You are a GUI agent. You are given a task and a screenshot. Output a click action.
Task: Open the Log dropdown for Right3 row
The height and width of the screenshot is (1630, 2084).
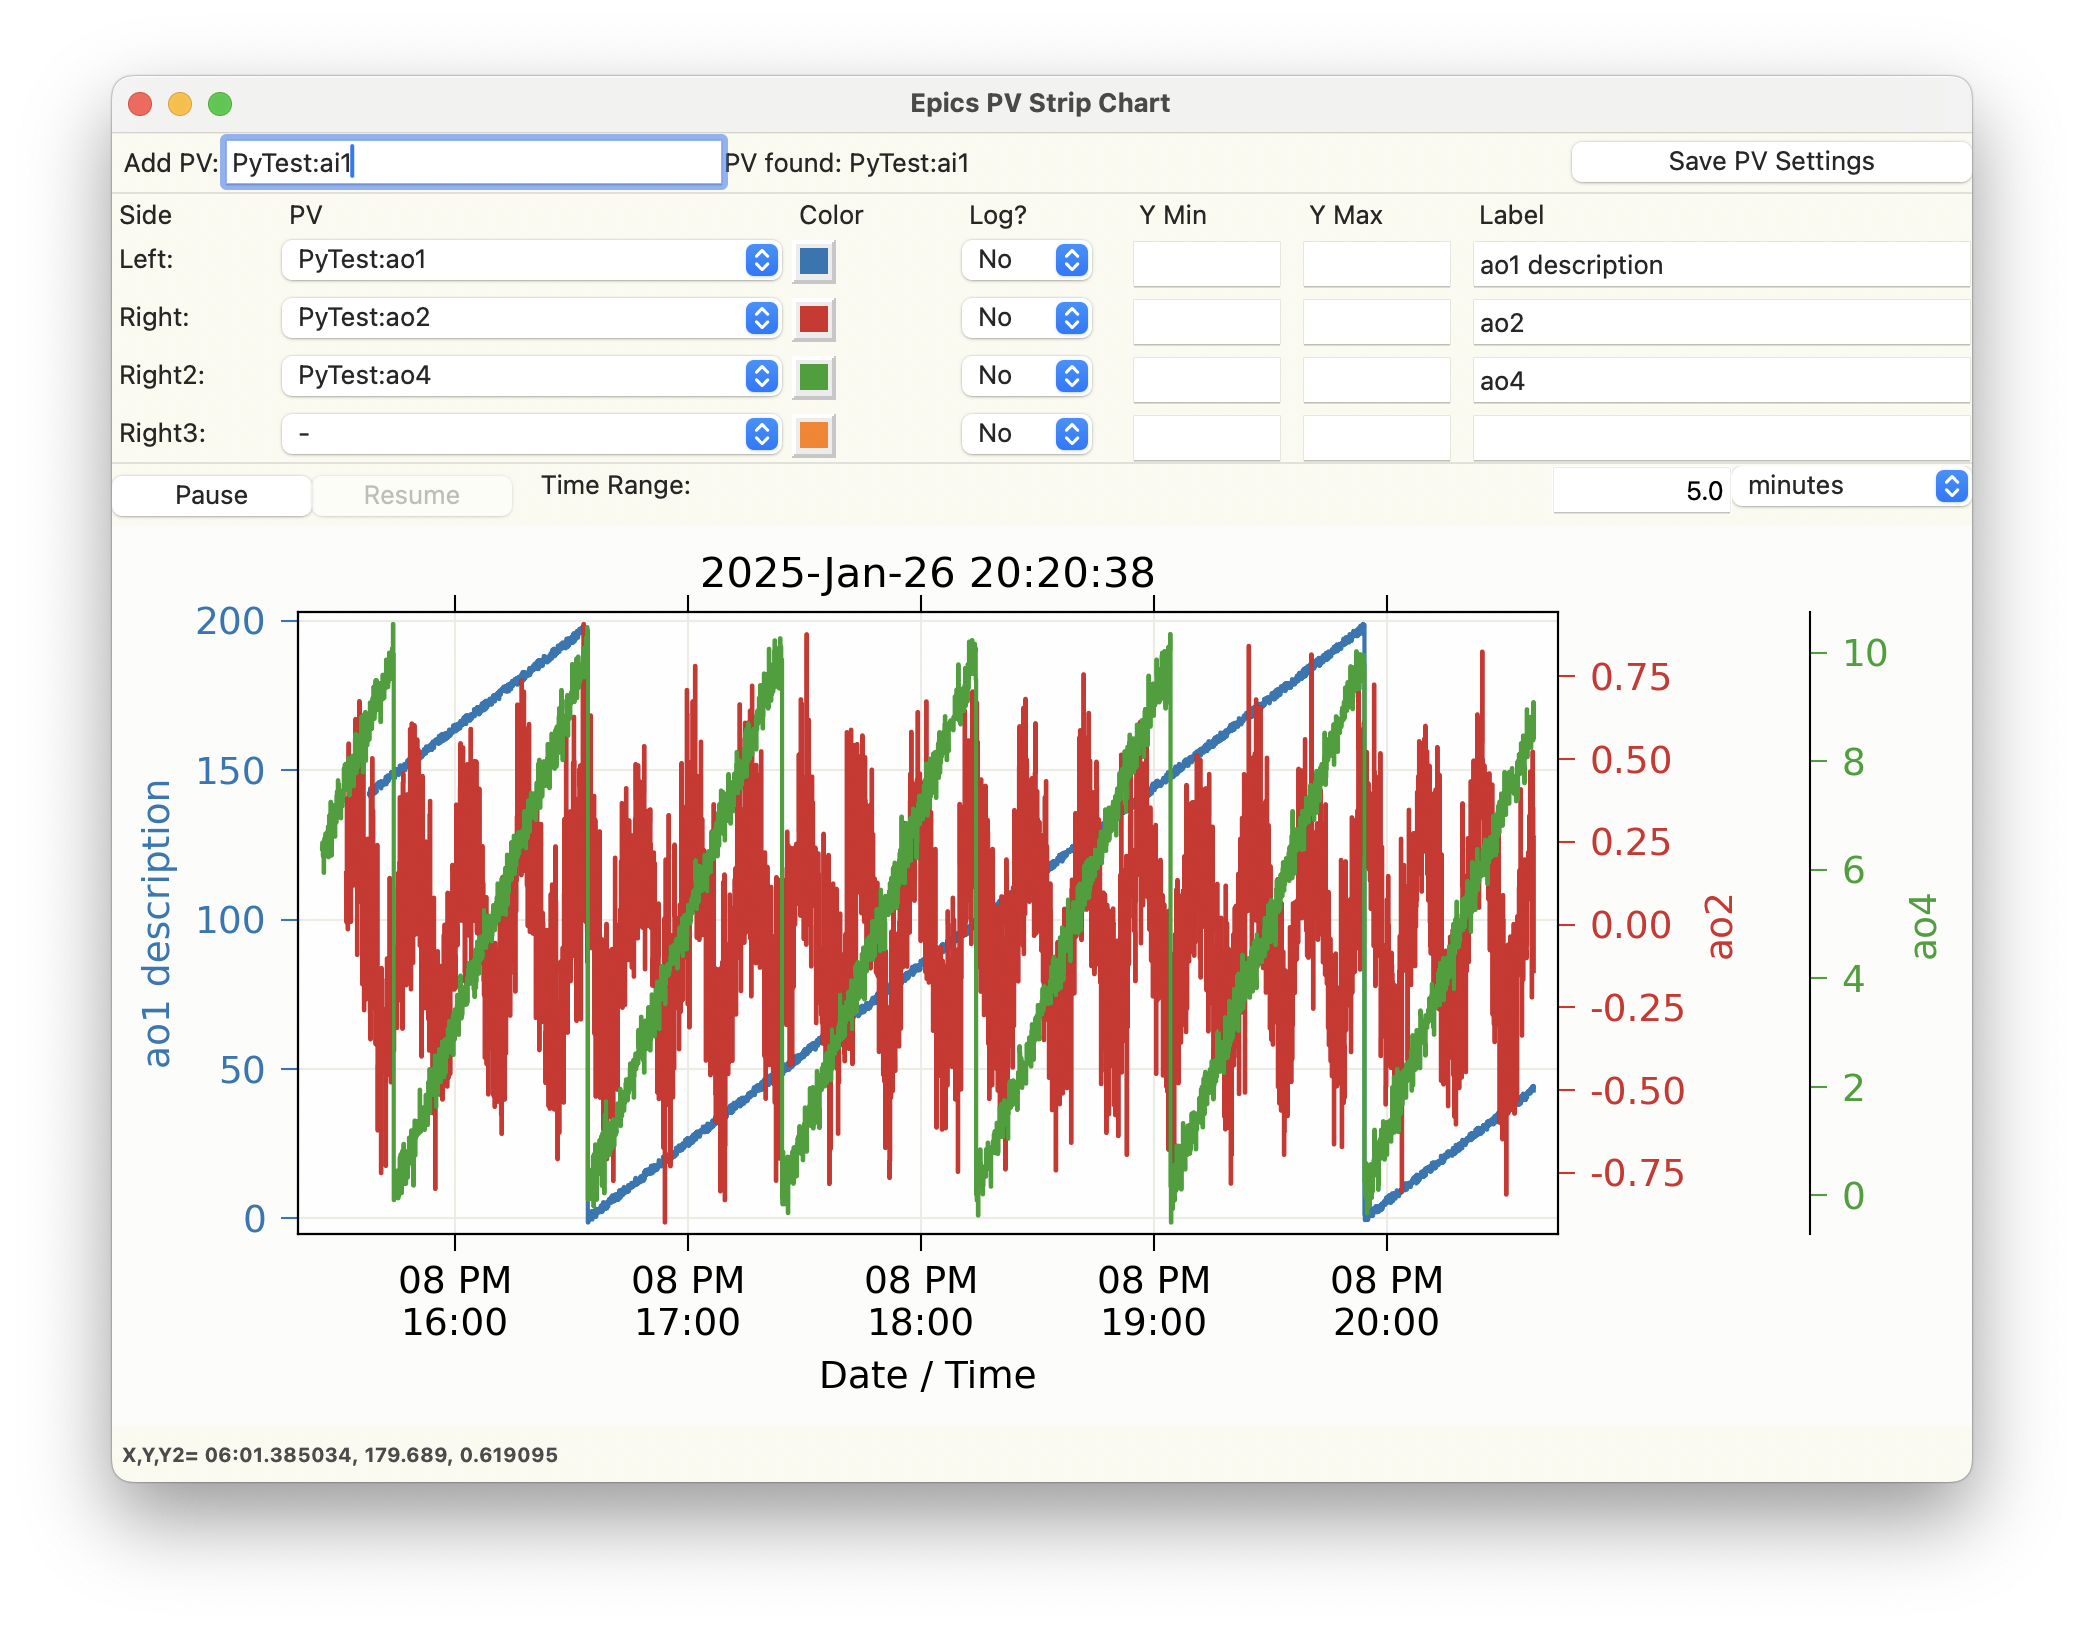(1026, 434)
